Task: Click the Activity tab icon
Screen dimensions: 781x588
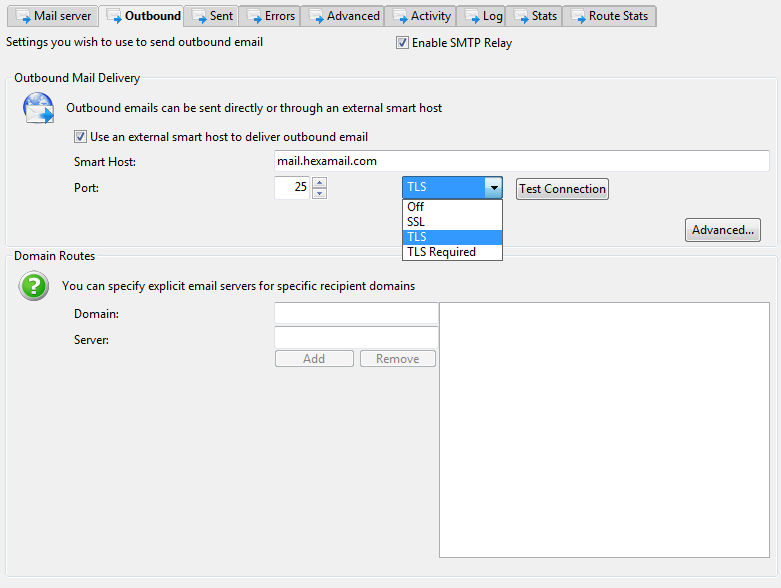Action: (x=399, y=16)
